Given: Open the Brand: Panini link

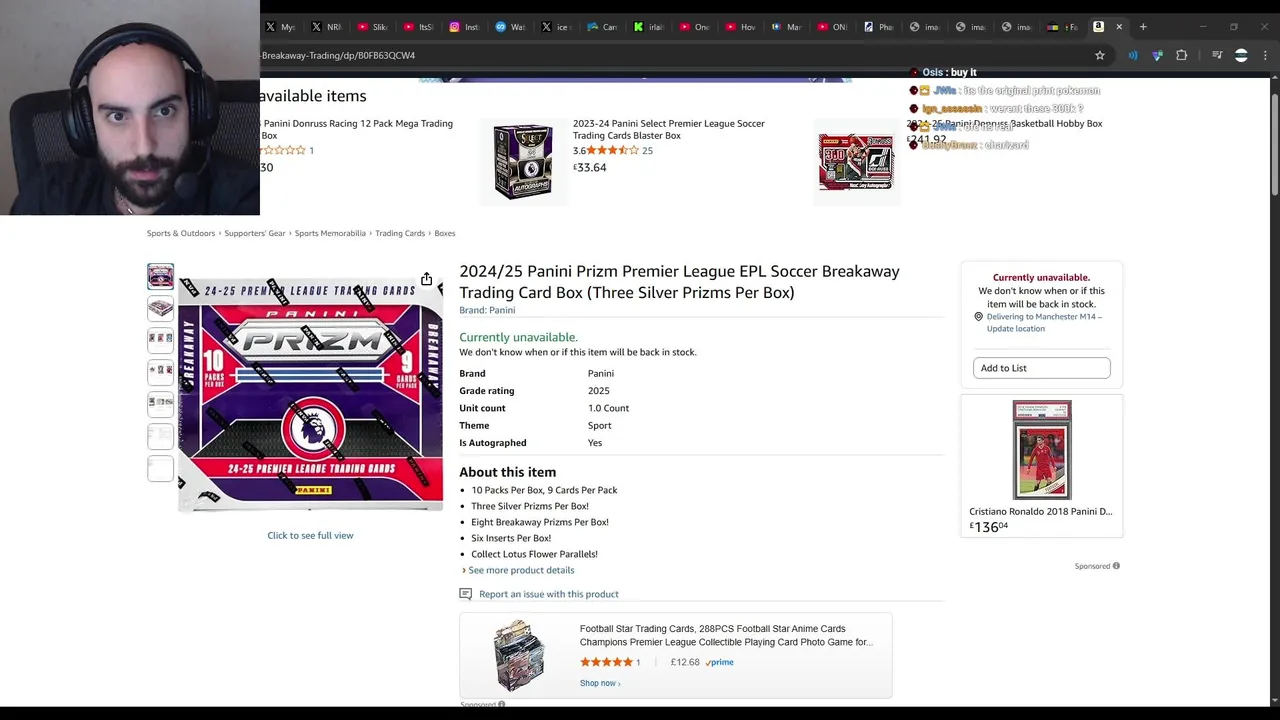Looking at the screenshot, I should [x=487, y=310].
